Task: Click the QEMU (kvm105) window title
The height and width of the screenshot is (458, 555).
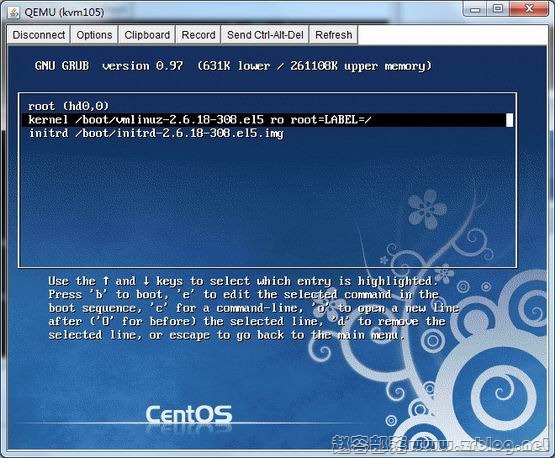Action: click(64, 12)
